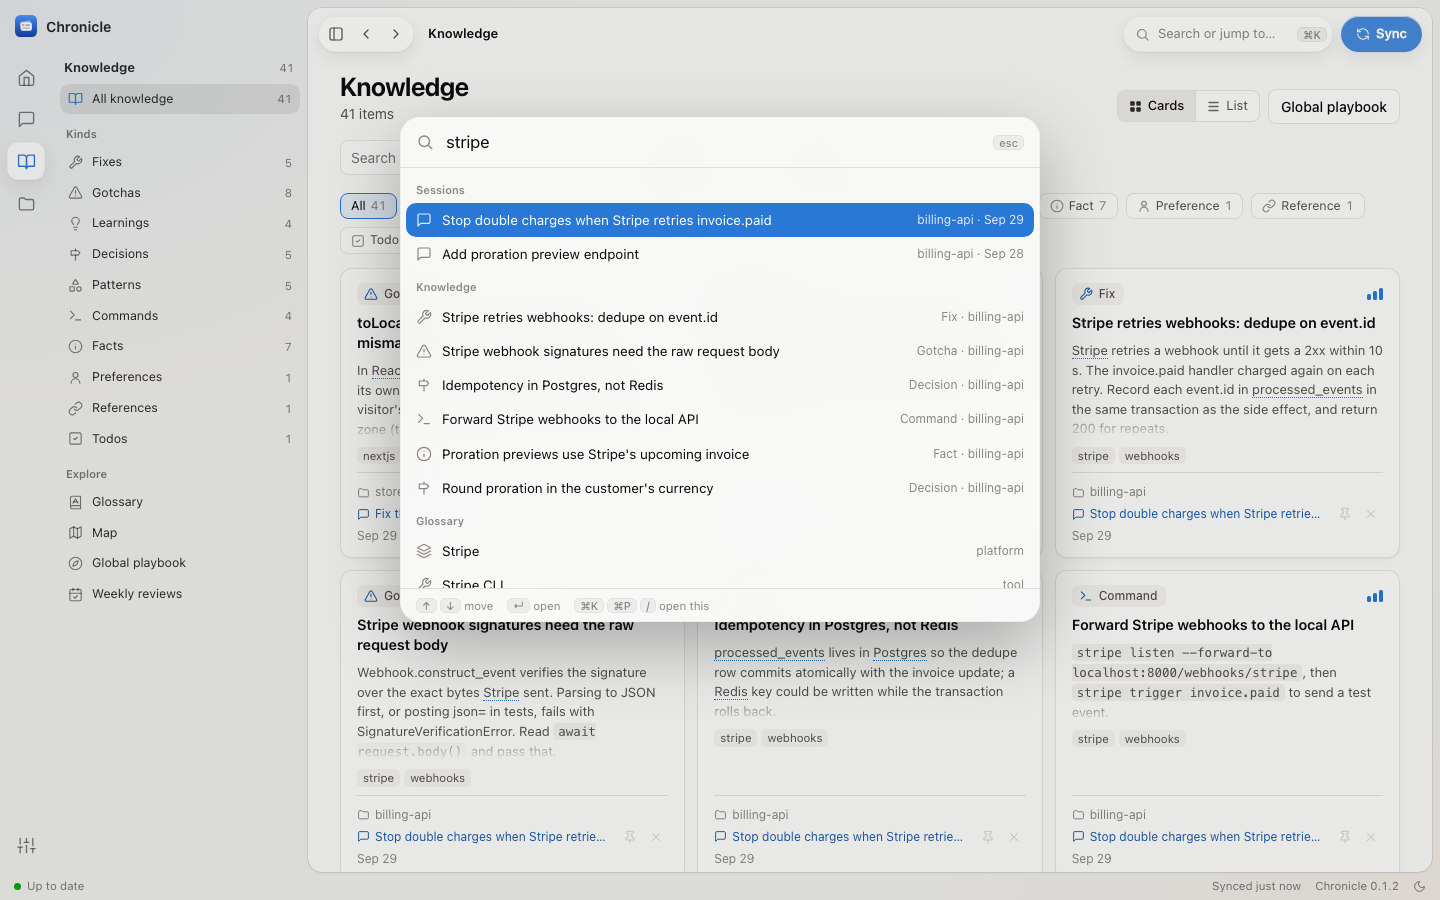The height and width of the screenshot is (900, 1440).
Task: Dismiss the Stripe retries webhooks Fix card
Action: 1371,514
